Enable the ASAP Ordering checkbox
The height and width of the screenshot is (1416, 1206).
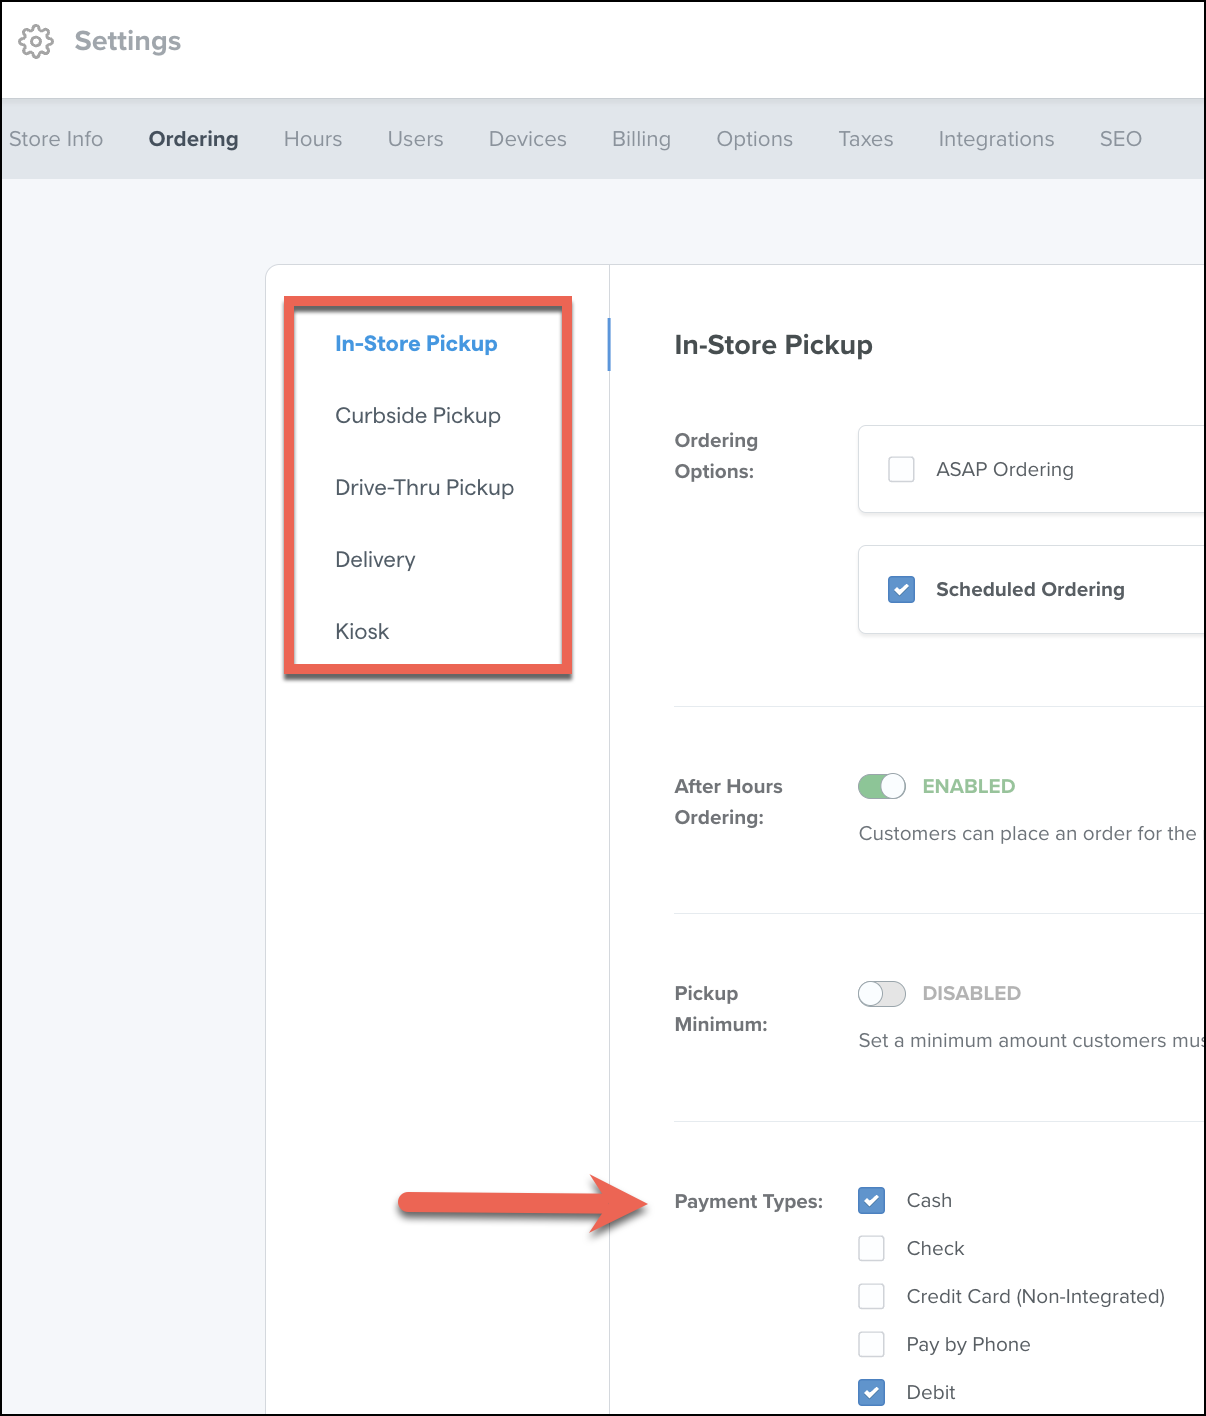pos(901,469)
